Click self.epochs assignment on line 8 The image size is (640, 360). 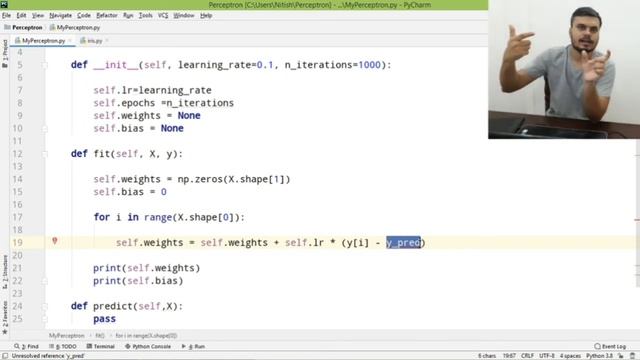pos(163,103)
